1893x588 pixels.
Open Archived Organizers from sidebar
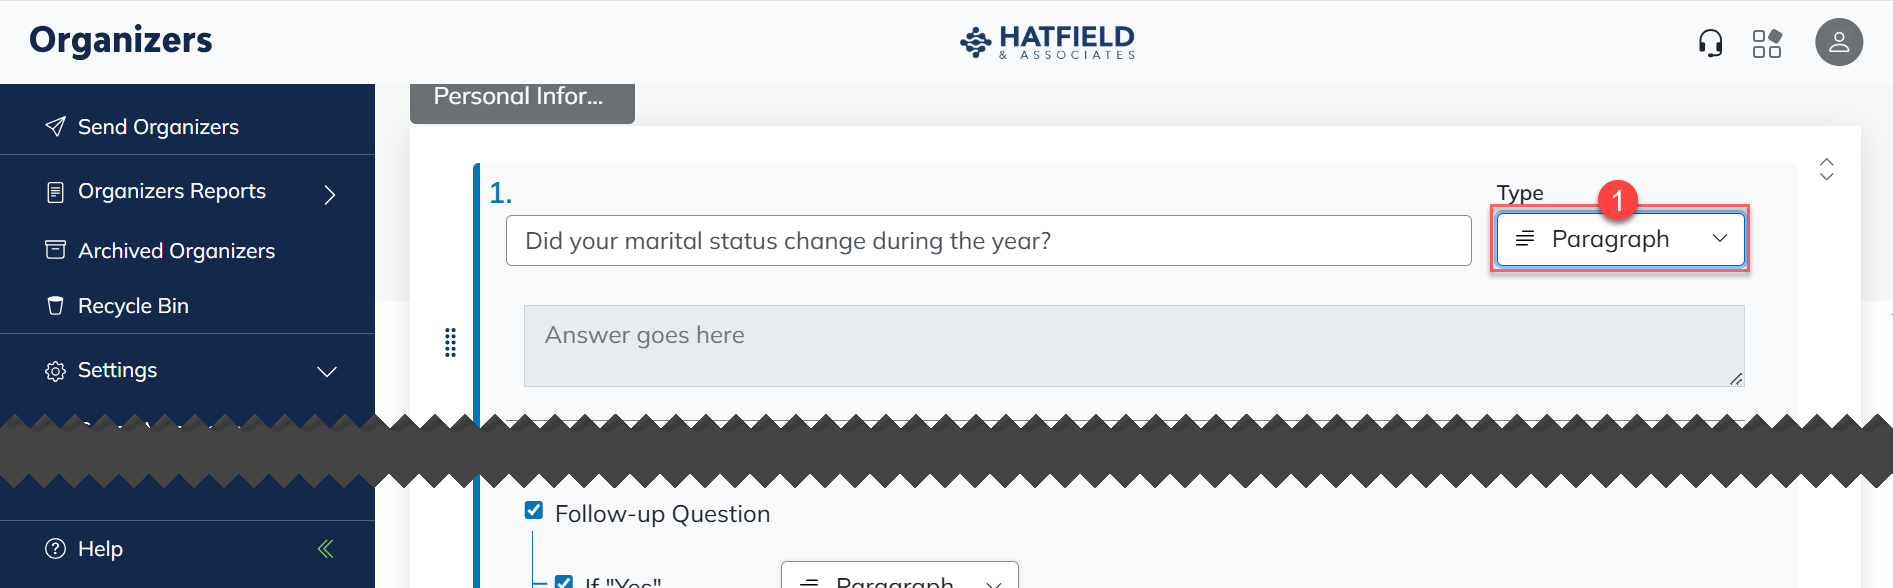coord(176,251)
